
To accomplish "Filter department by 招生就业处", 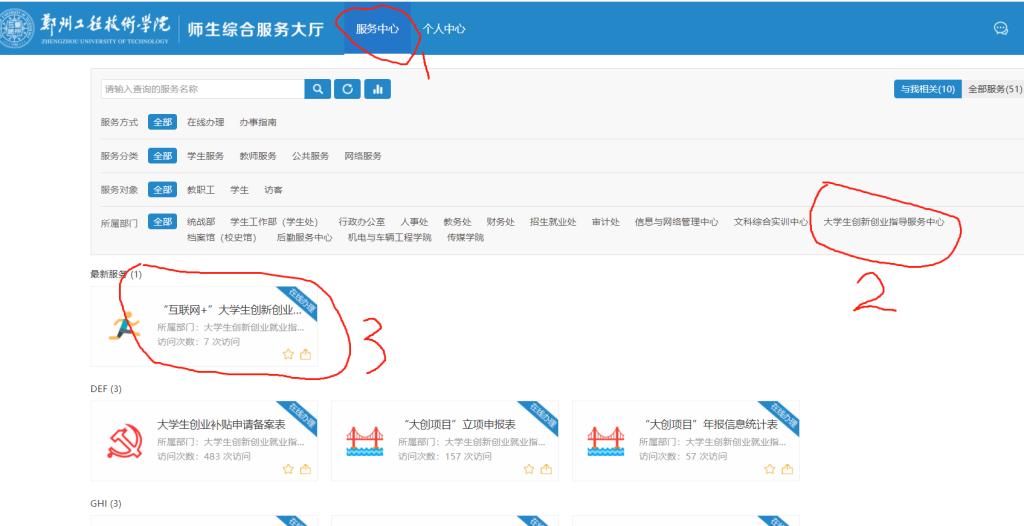I will 553,222.
